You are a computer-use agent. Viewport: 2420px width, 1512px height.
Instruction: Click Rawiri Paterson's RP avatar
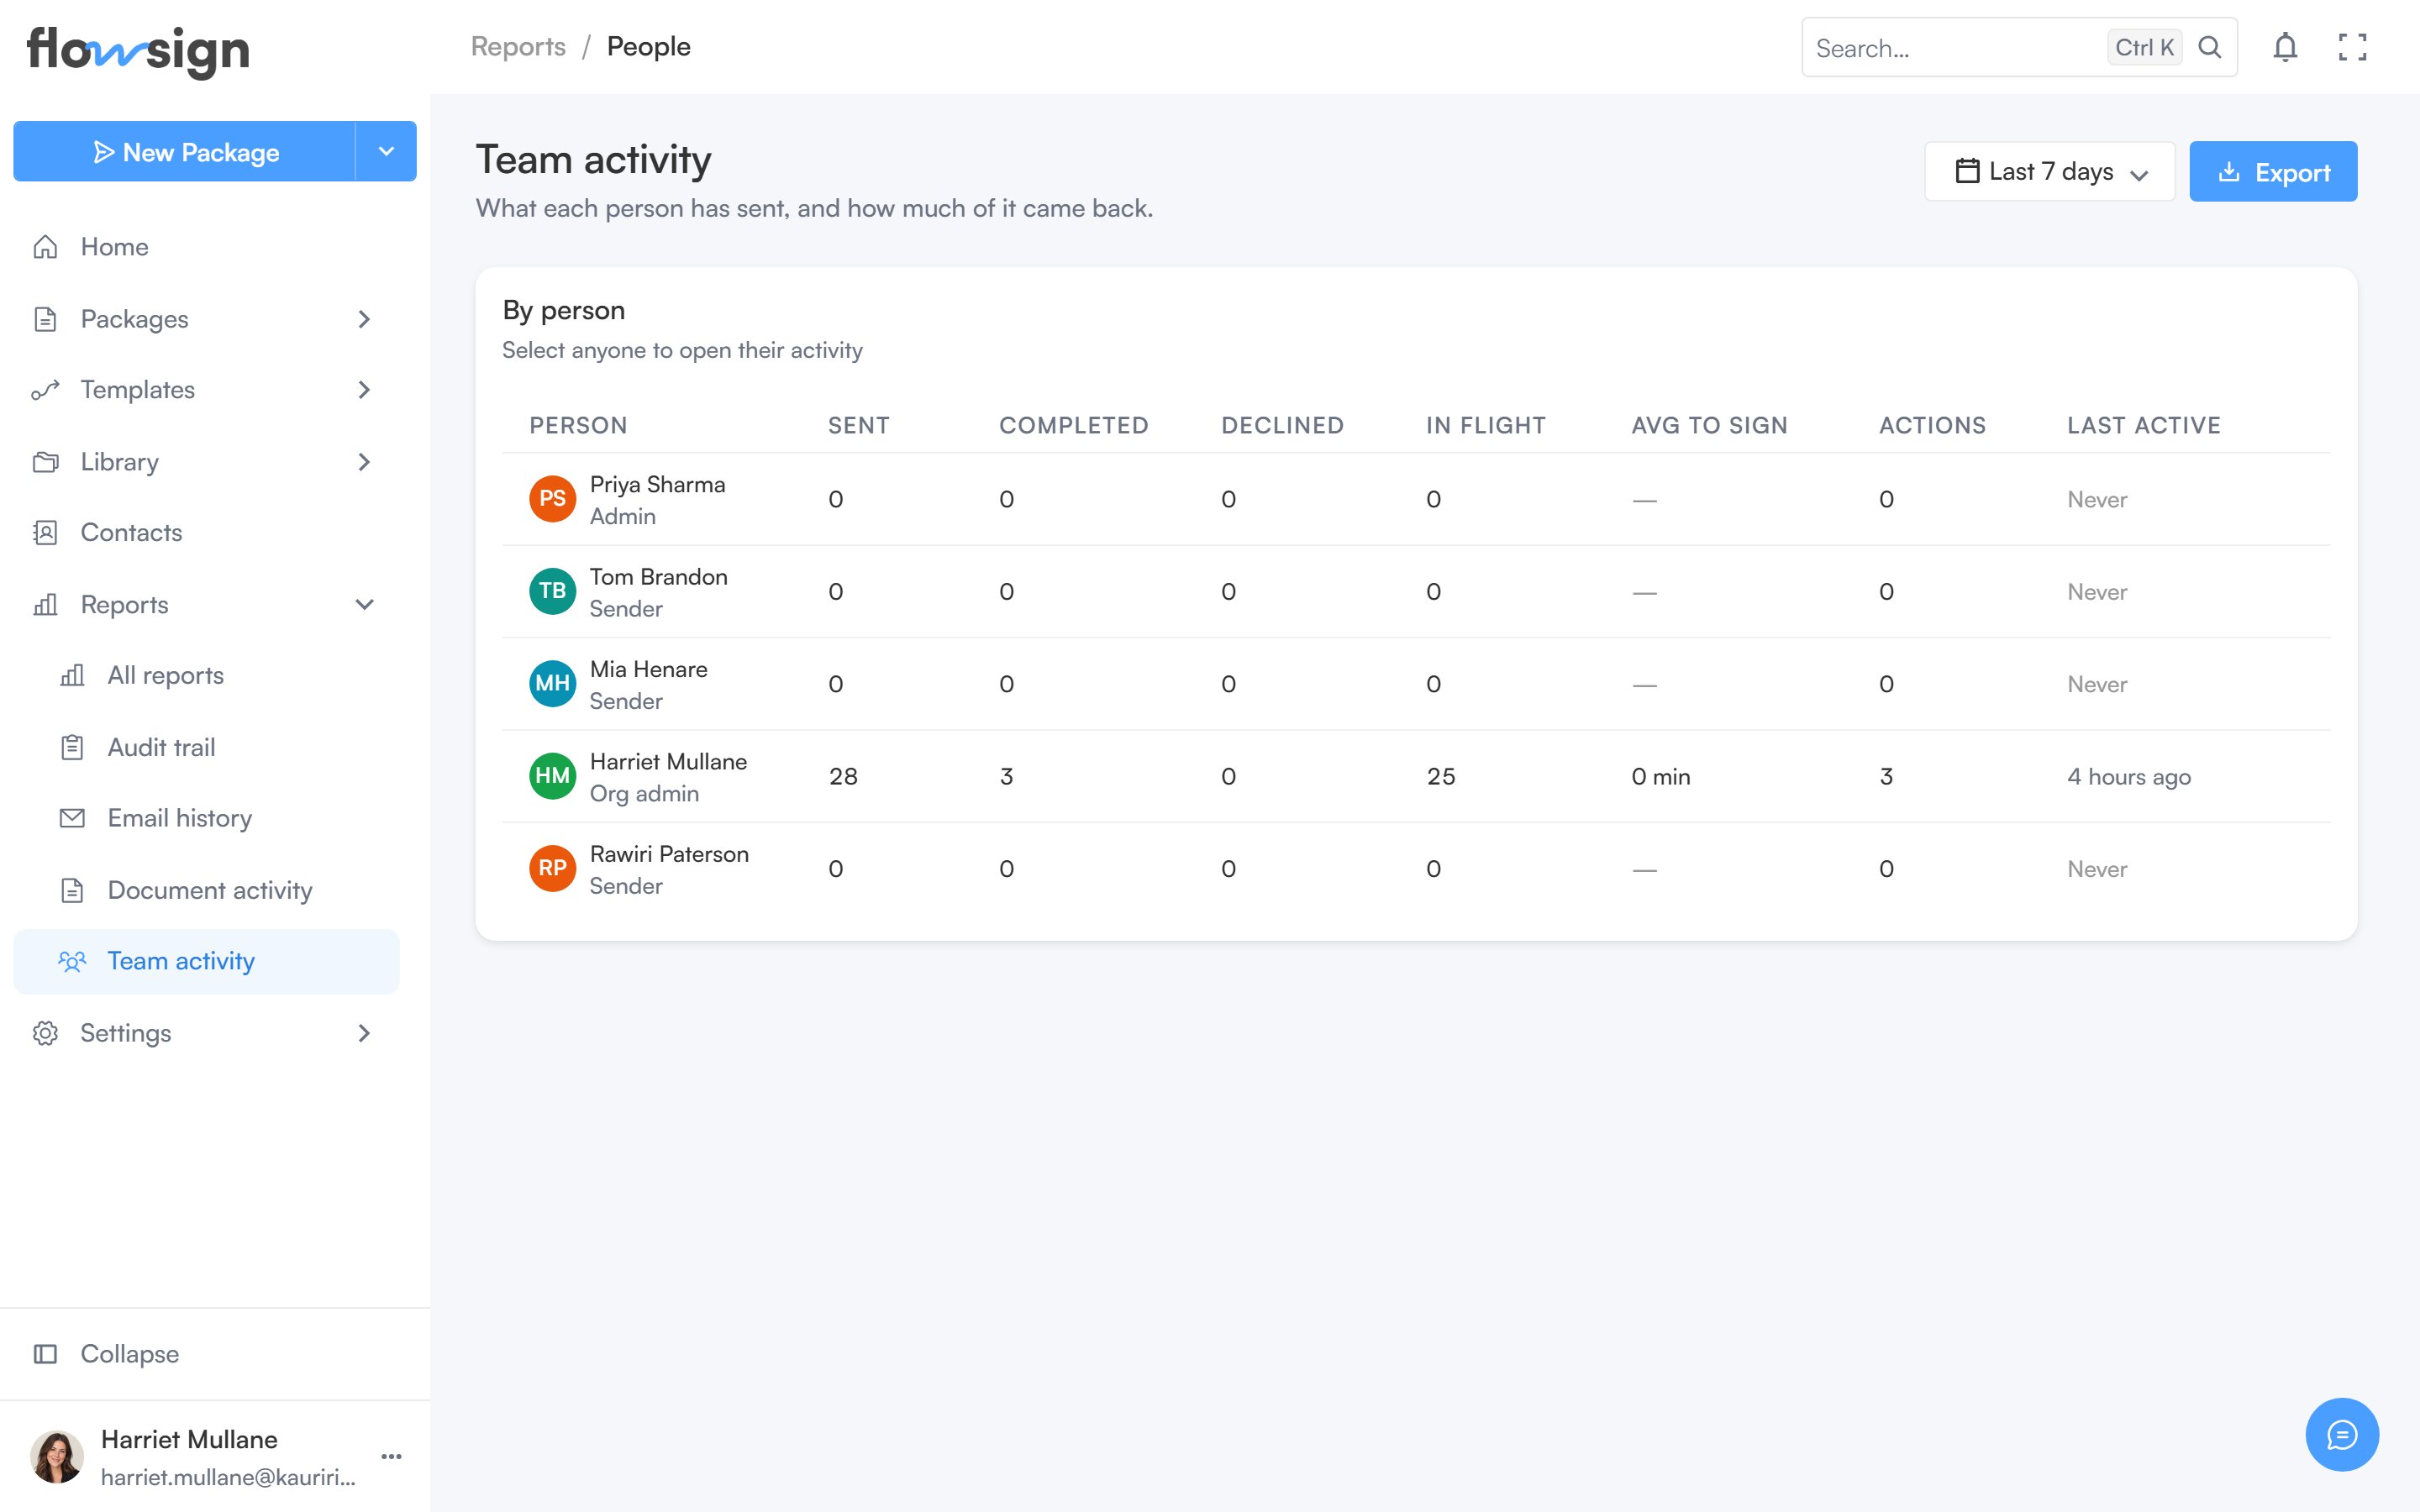(x=552, y=868)
